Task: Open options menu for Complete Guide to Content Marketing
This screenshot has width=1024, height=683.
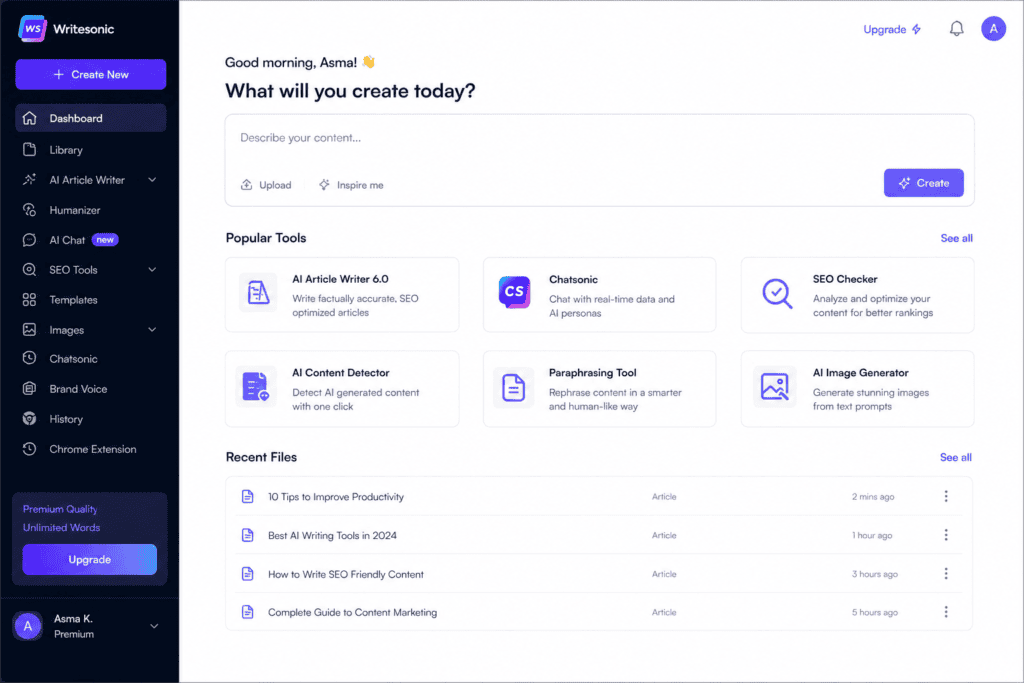Action: pos(946,612)
